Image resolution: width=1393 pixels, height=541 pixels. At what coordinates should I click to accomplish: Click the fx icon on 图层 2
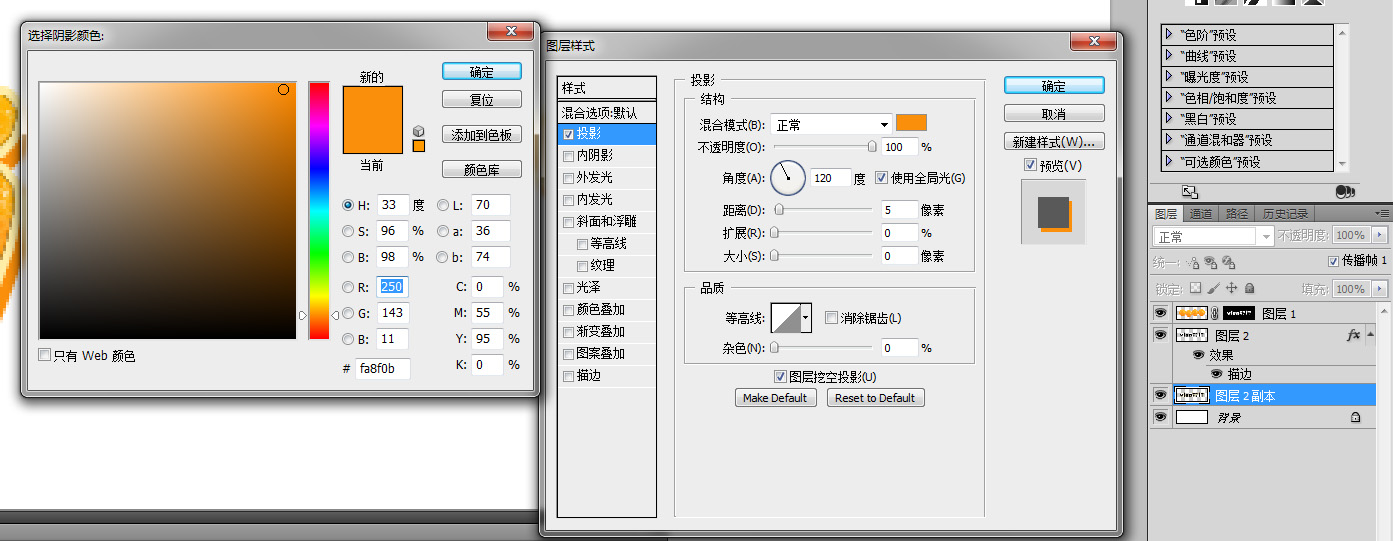[1354, 335]
